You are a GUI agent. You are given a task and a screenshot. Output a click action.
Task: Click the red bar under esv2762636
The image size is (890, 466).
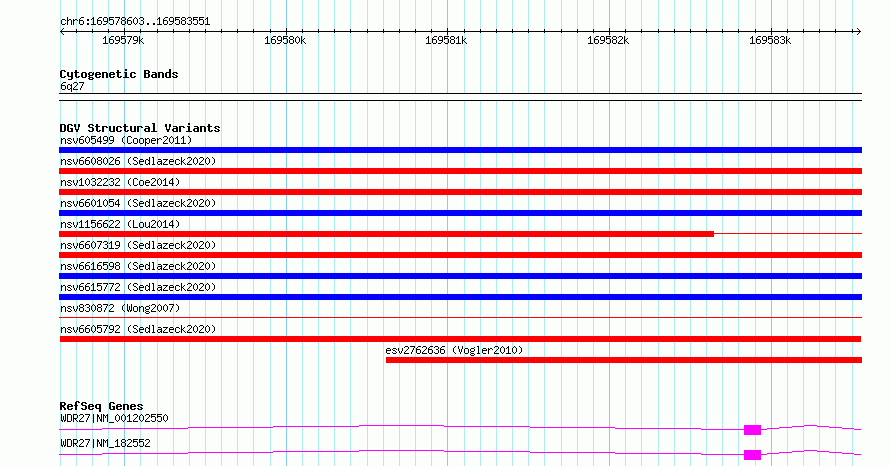click(x=624, y=360)
